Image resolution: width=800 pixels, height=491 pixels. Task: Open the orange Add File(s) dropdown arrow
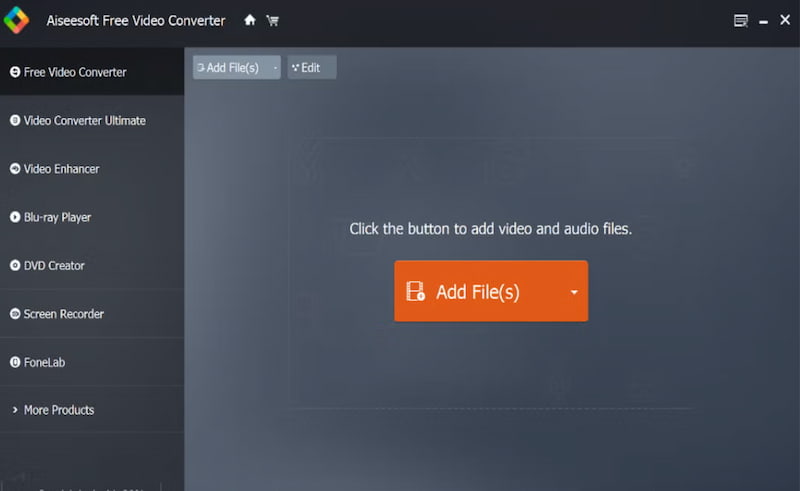574,292
